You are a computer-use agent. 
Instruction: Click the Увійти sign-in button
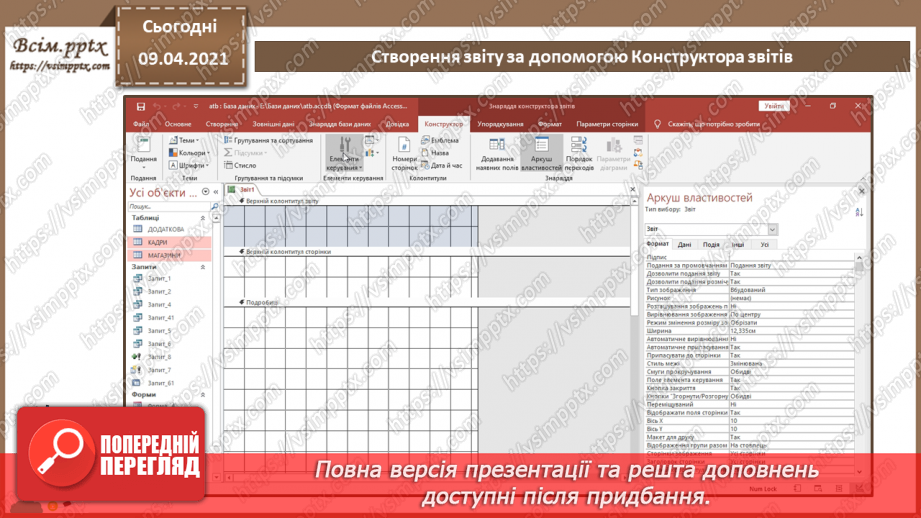tap(774, 106)
